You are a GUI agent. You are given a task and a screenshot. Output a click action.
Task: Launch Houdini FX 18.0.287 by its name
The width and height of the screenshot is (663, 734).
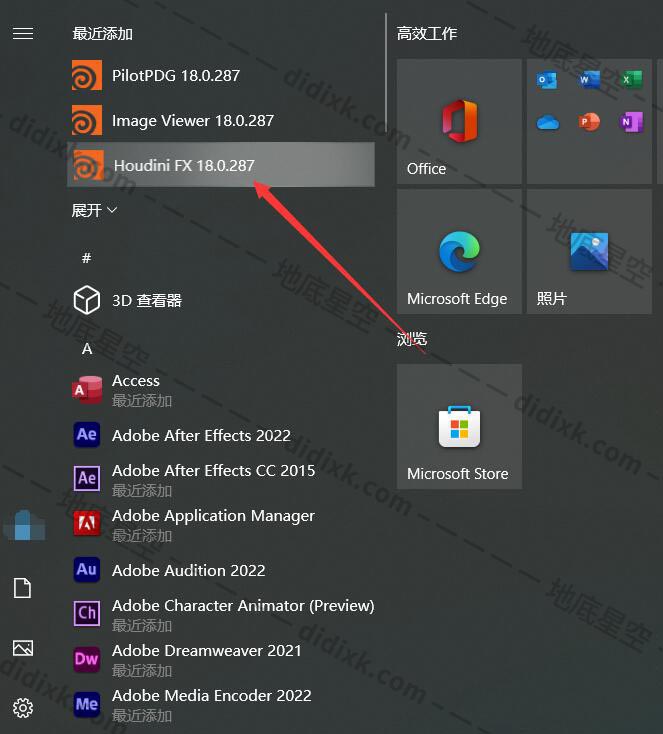tap(184, 165)
